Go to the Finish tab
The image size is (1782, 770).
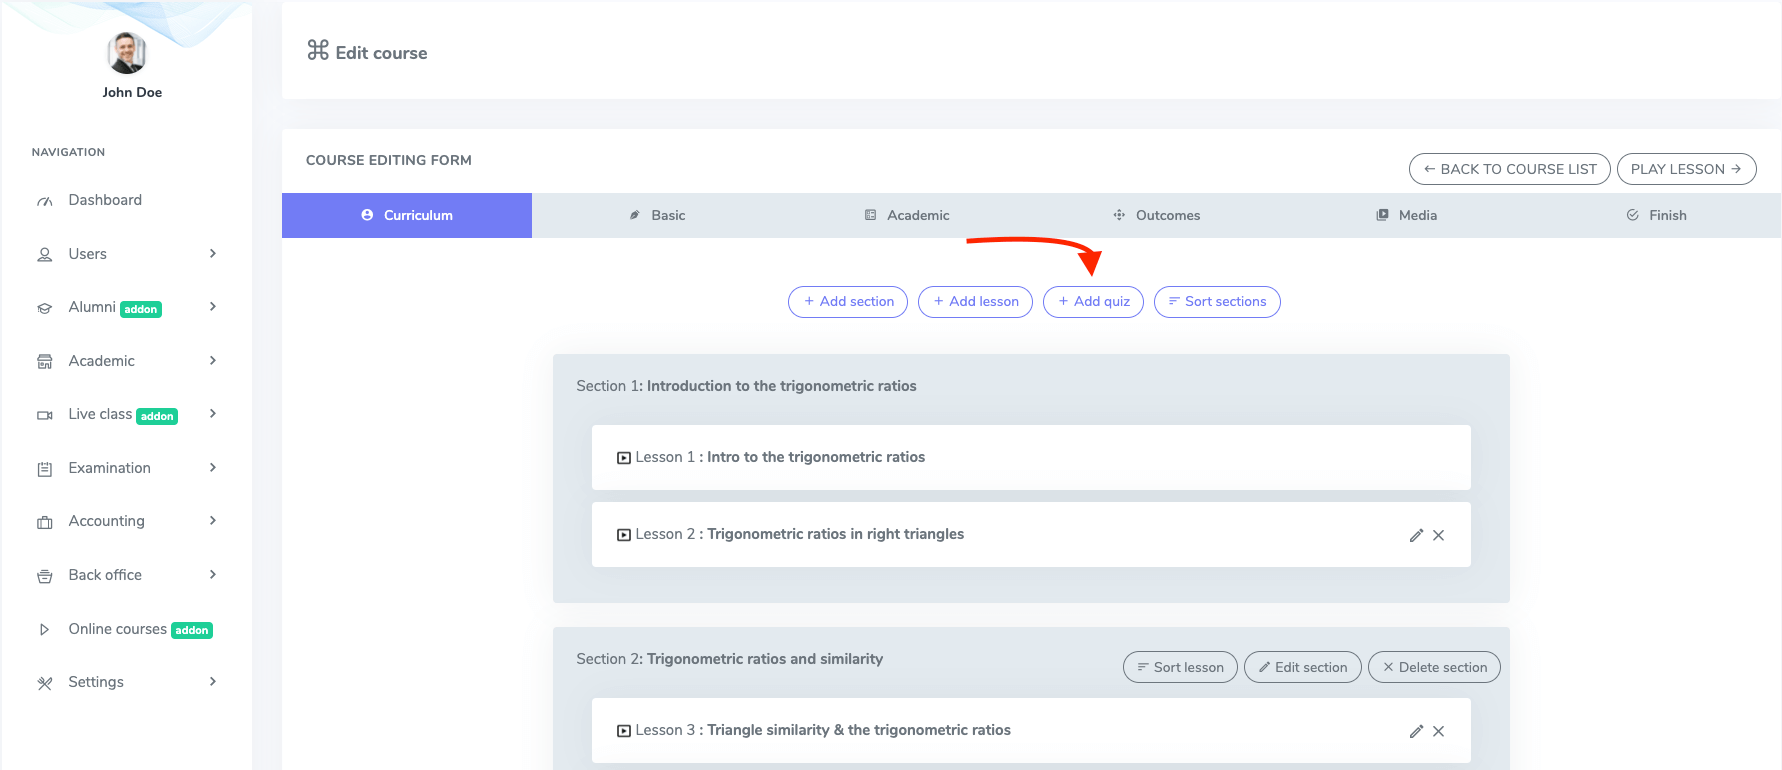(1656, 215)
